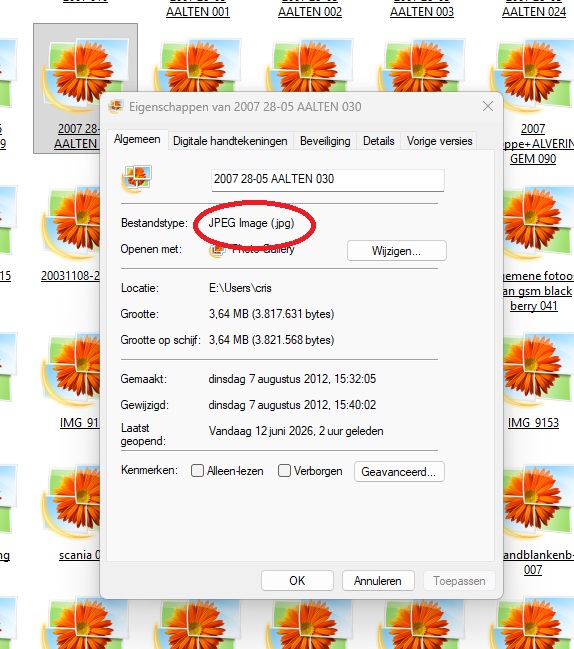The width and height of the screenshot is (574, 649).
Task: Close the Eigenschappen dialog
Action: (x=488, y=106)
